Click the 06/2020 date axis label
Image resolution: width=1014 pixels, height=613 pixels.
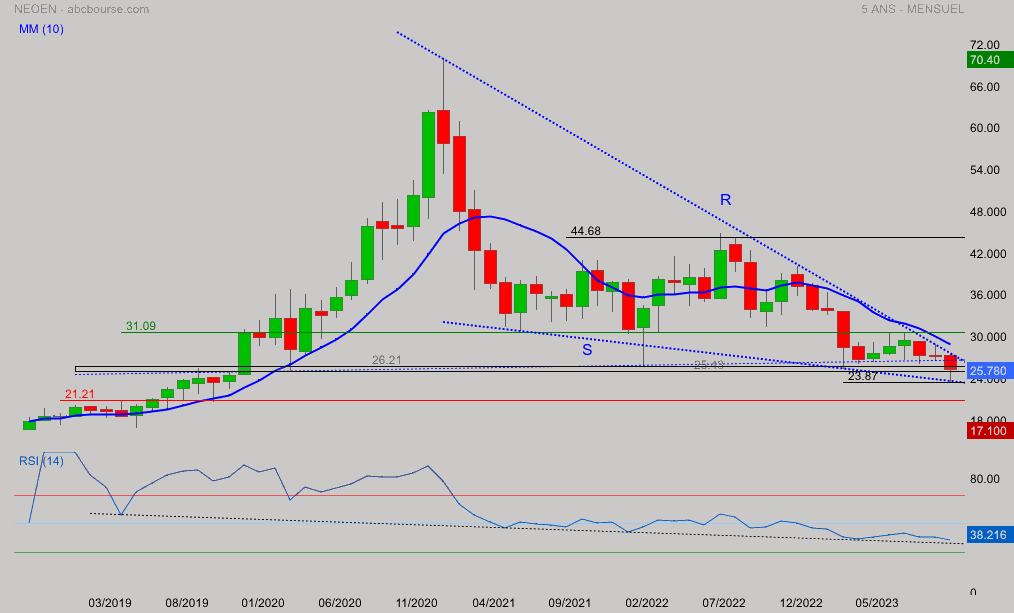coord(340,603)
